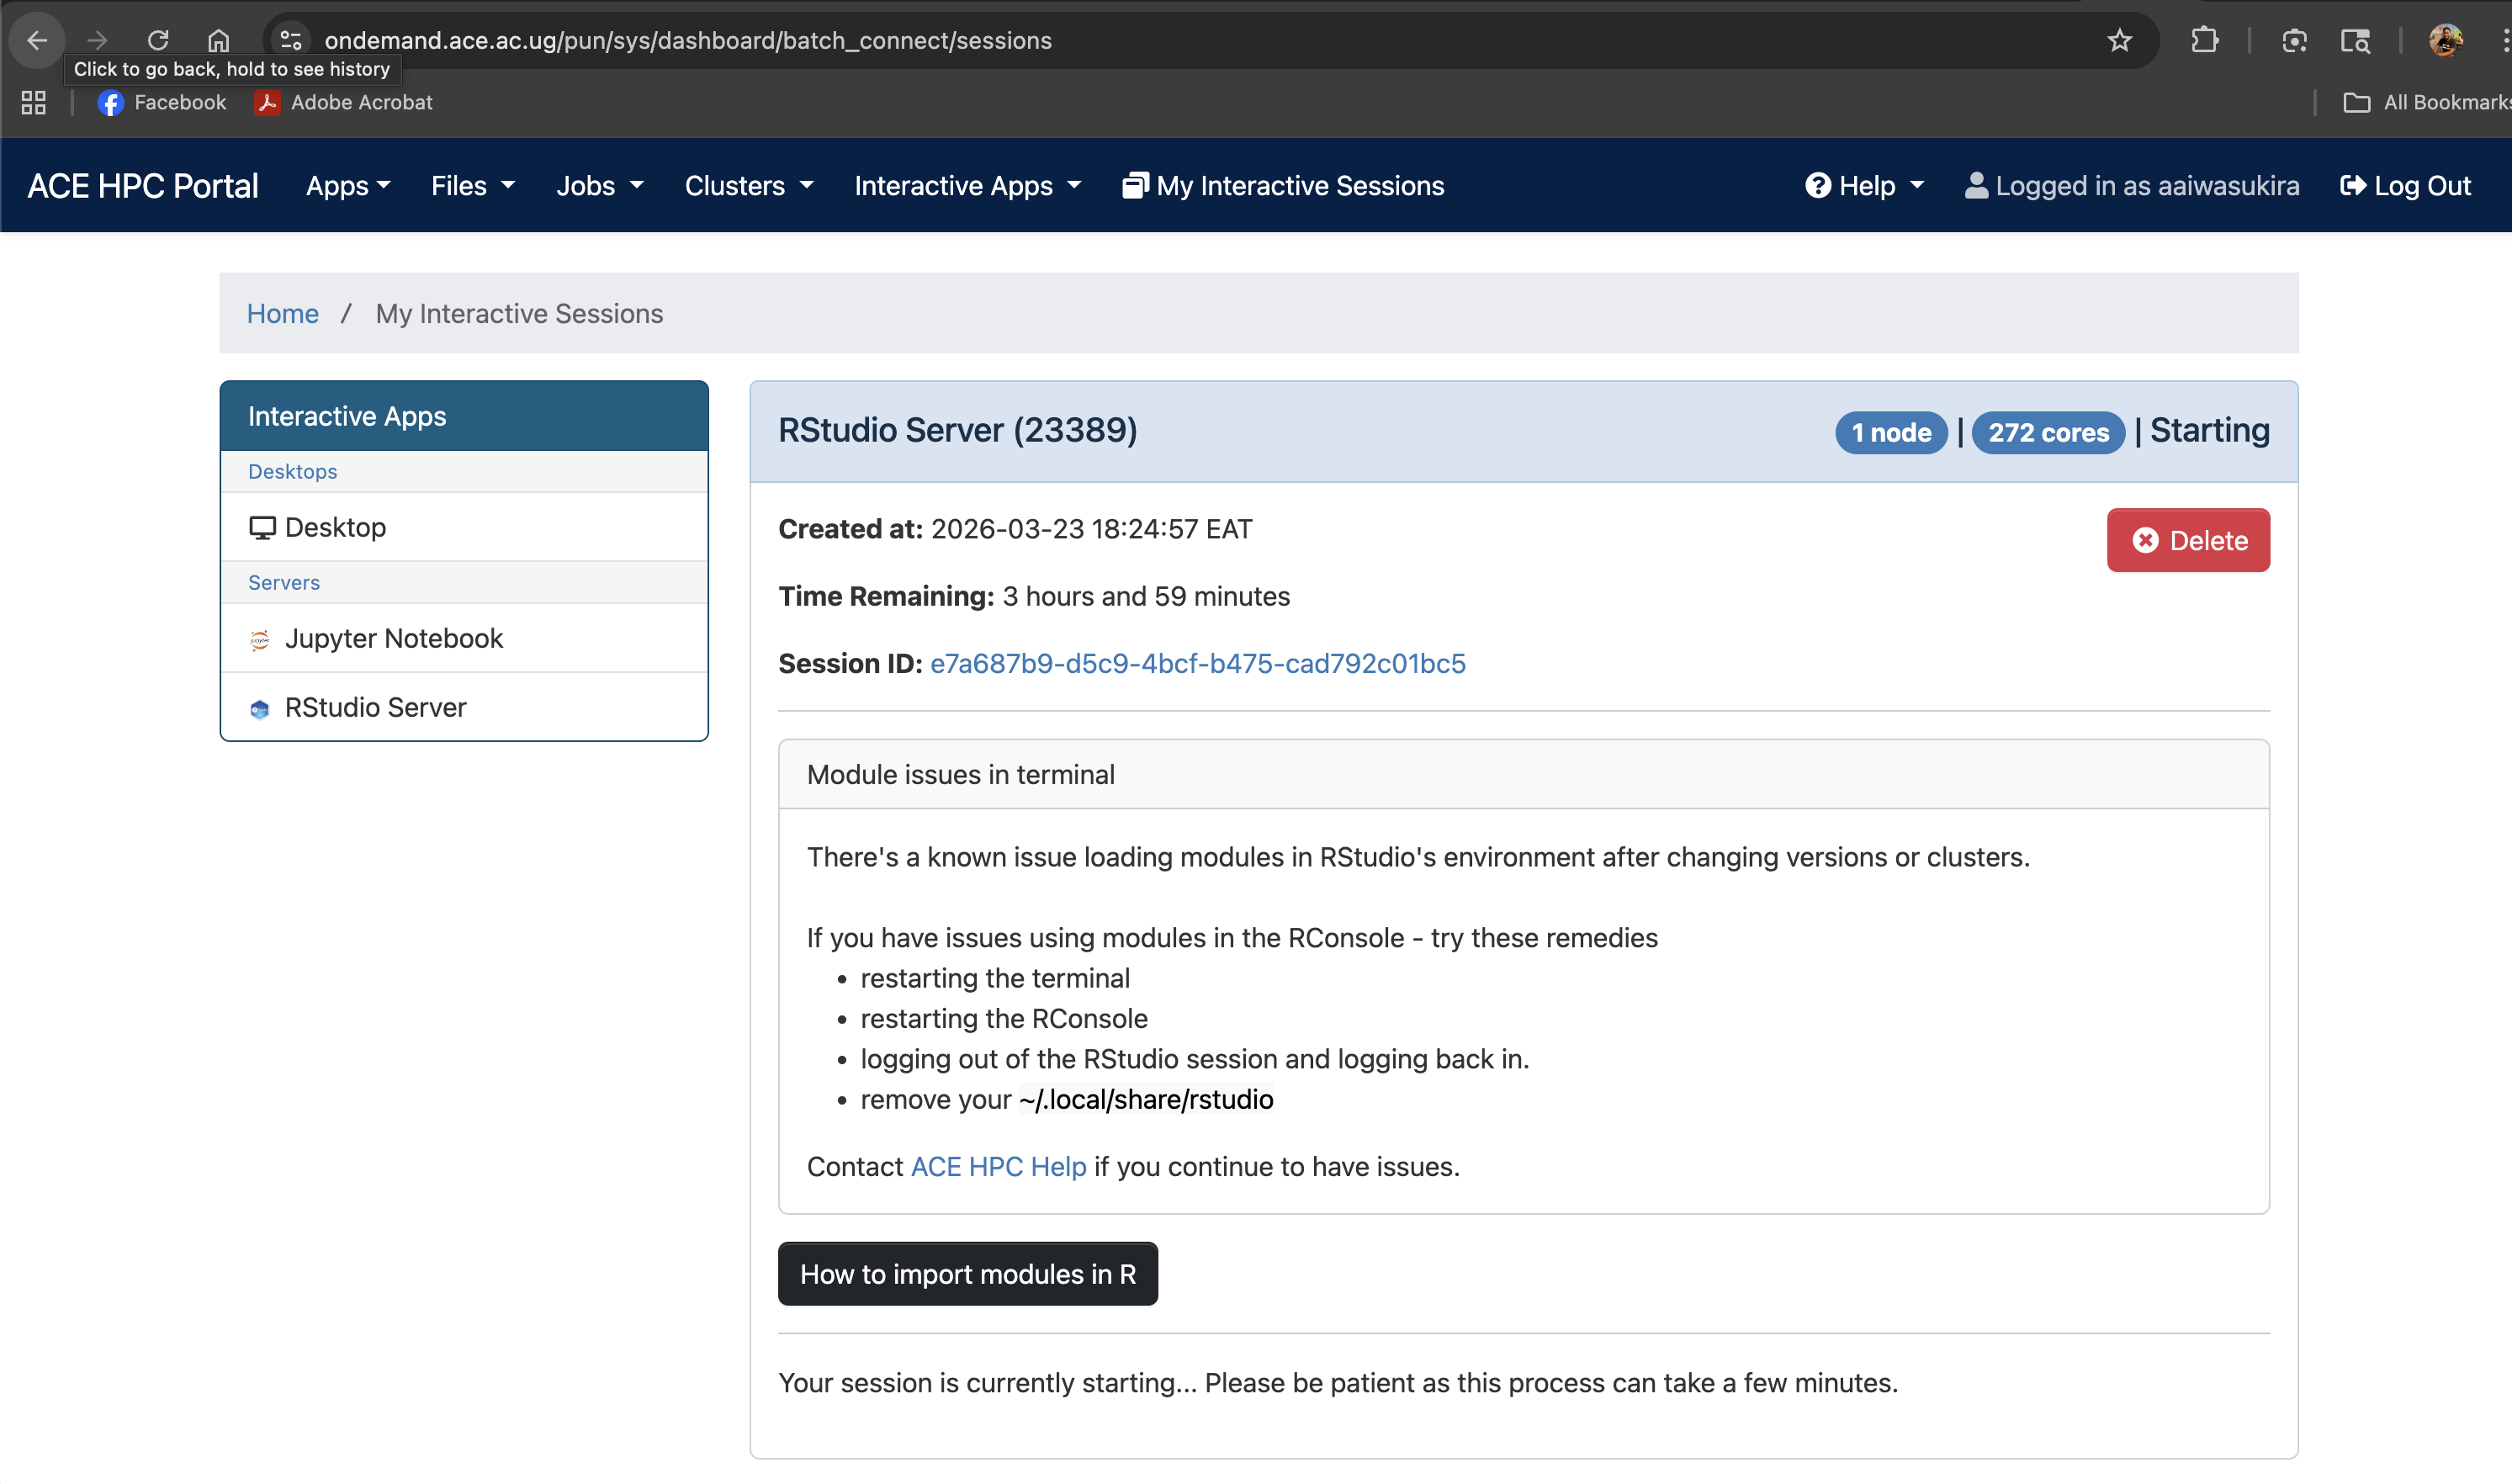Click the user profile avatar

click(2448, 40)
